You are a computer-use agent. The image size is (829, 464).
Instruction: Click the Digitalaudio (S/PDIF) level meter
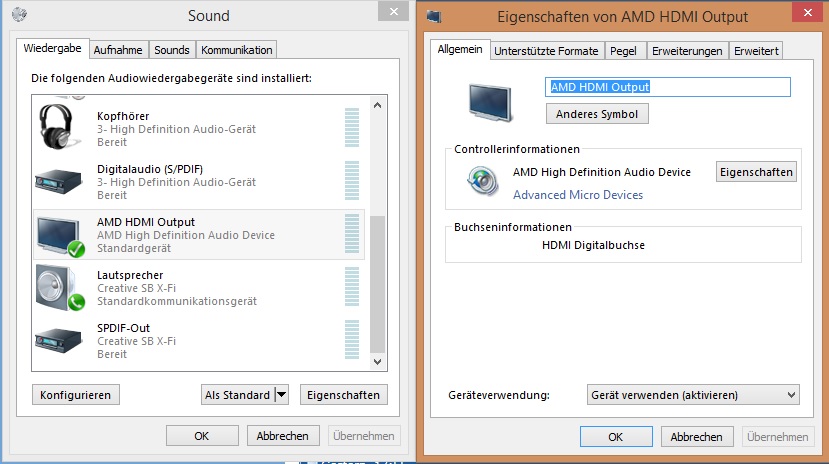click(x=352, y=180)
